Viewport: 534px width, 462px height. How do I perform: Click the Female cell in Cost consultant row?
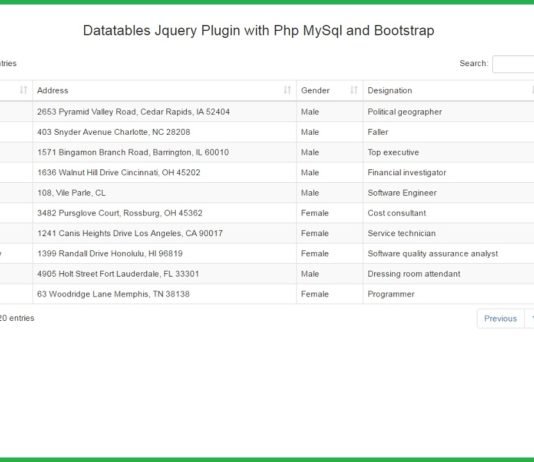(x=330, y=213)
